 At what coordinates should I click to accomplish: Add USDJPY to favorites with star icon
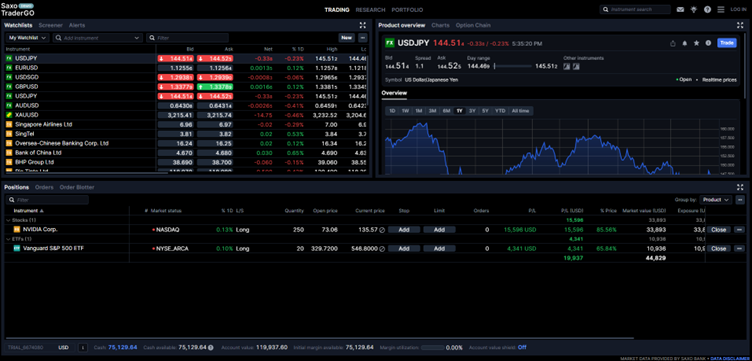(x=696, y=43)
